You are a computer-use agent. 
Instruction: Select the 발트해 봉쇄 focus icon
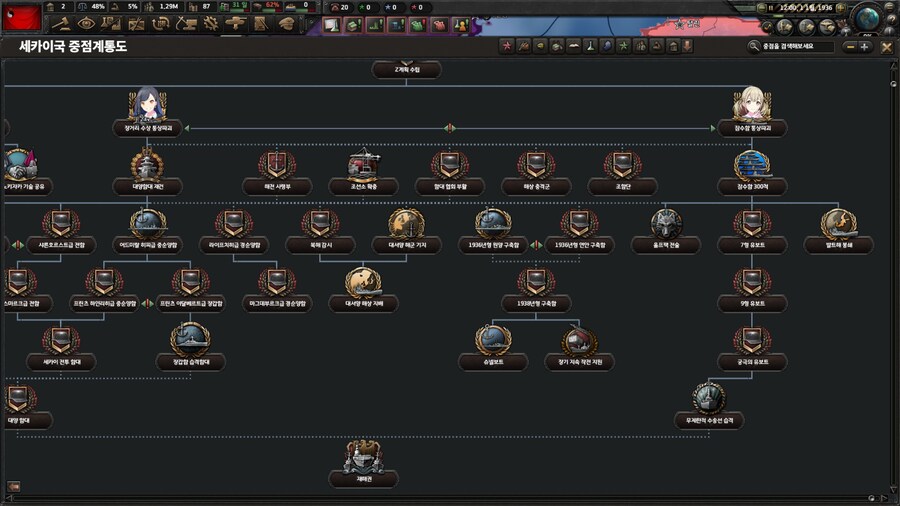[x=838, y=224]
